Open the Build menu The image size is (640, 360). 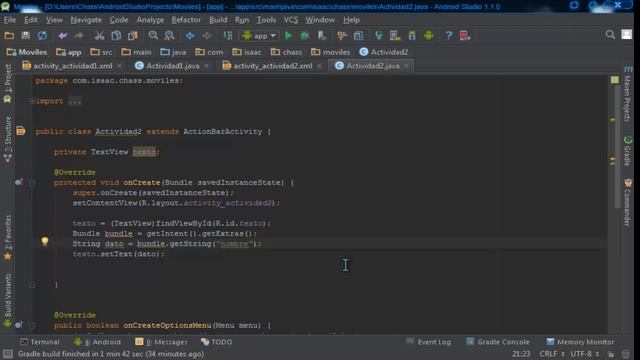coord(218,20)
